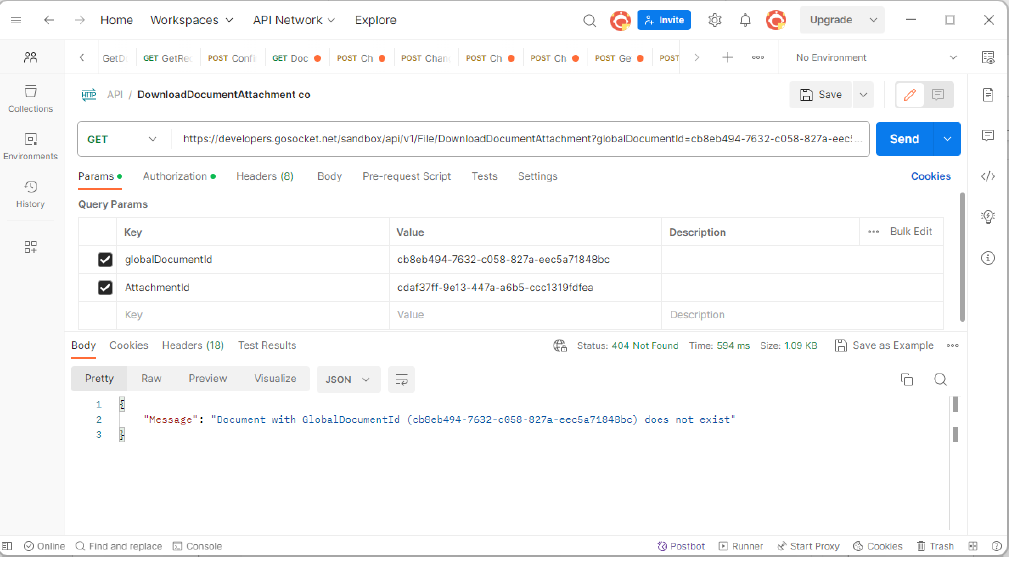Click the AttachmentId value cell
This screenshot has width=1009, height=561.
(525, 288)
